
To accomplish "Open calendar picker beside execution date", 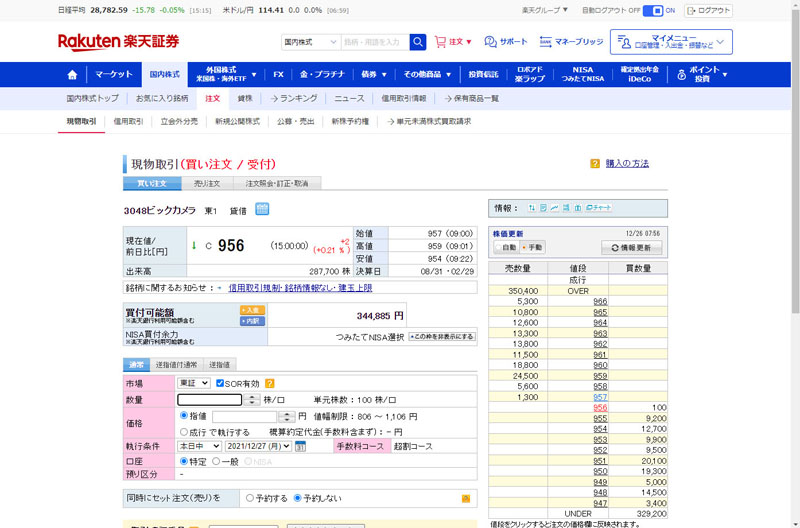I will click(x=300, y=446).
